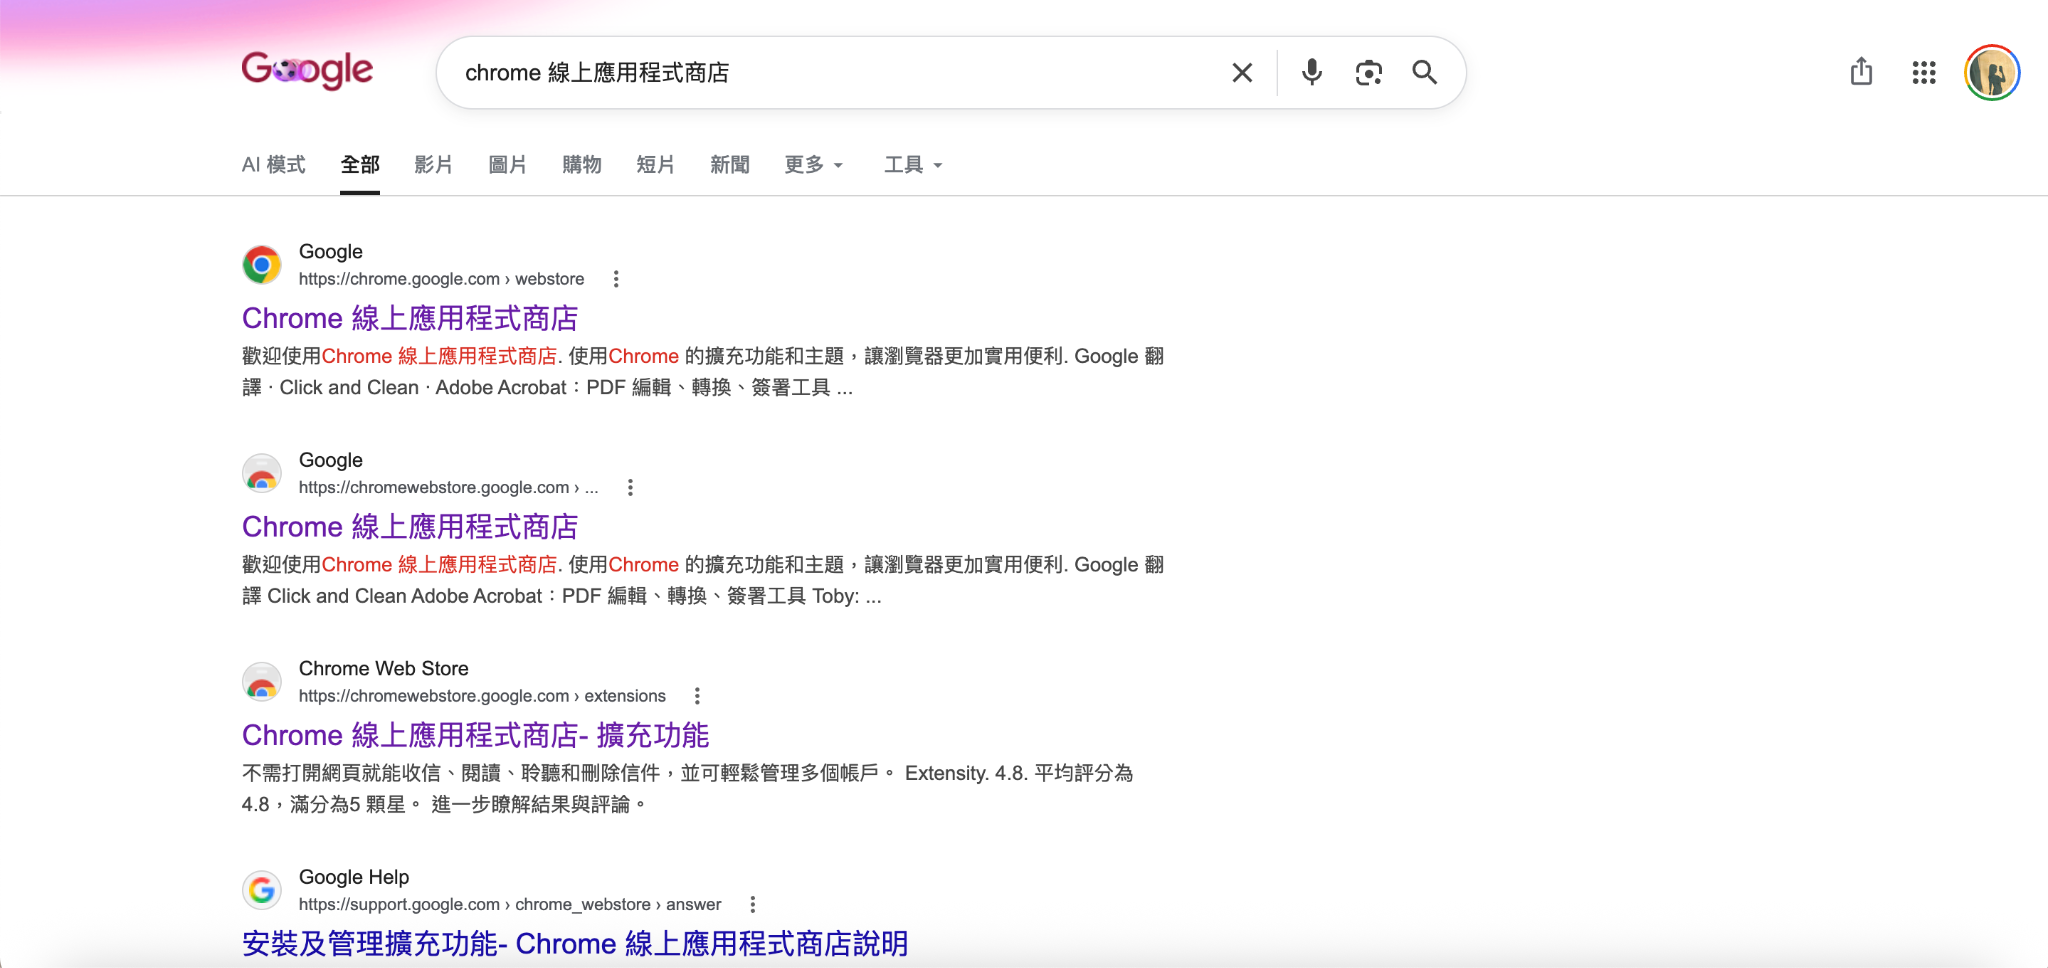Open Google Lens image search icon

[1368, 73]
